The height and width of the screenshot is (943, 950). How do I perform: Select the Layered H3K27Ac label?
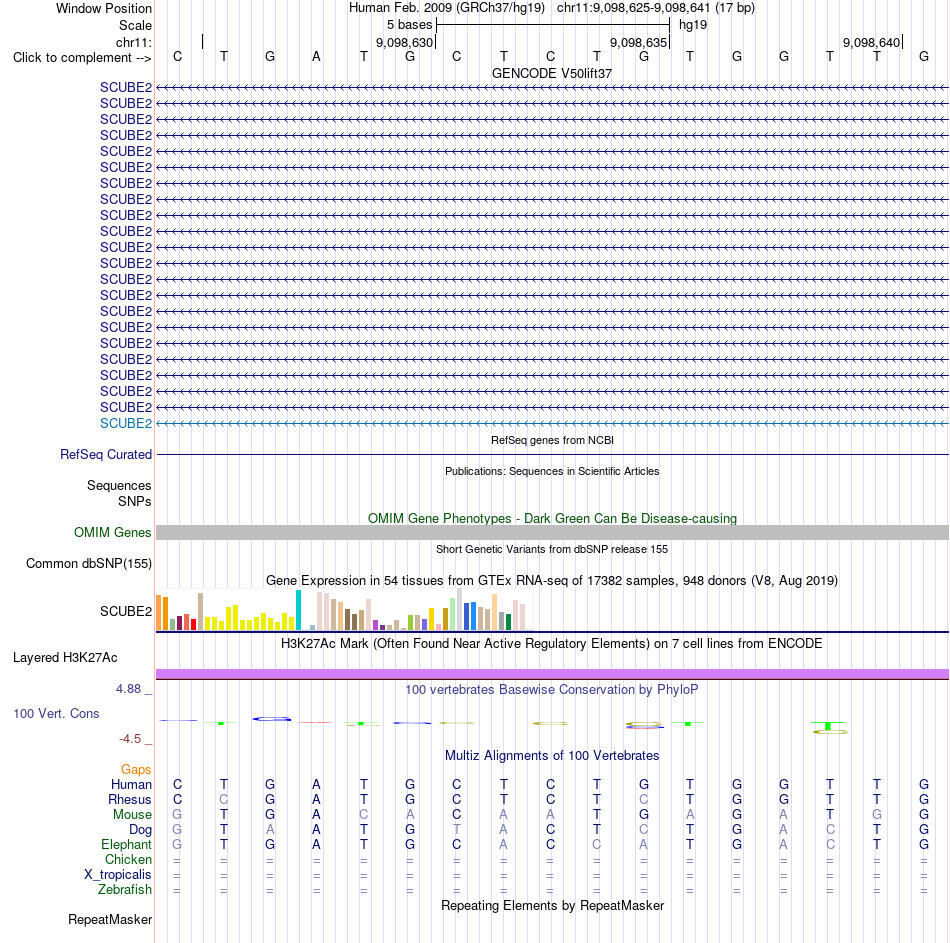click(x=65, y=658)
